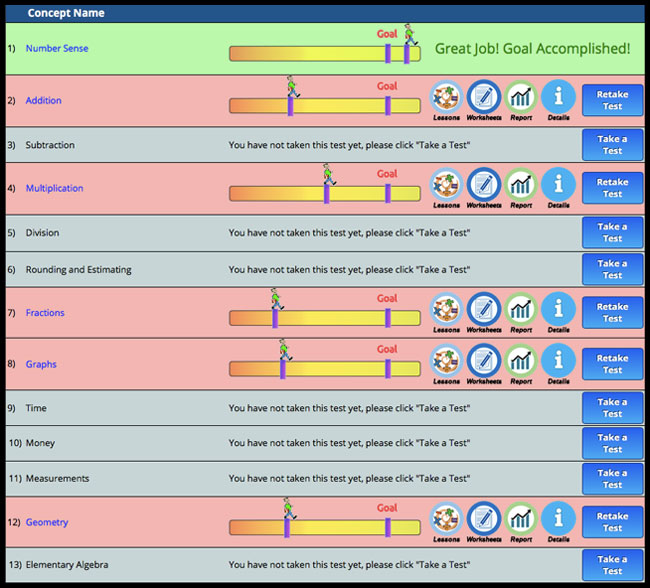Open the Lessons icon for Geometry
650x588 pixels.
pyautogui.click(x=446, y=519)
